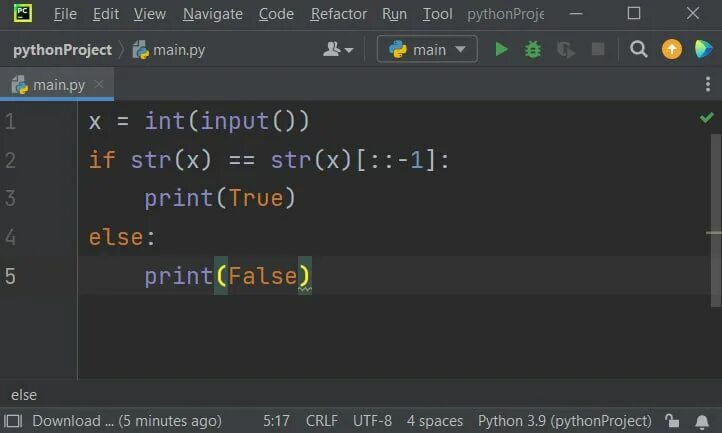Click line number 1 in gutter
This screenshot has width=722, height=433.
click(x=10, y=122)
